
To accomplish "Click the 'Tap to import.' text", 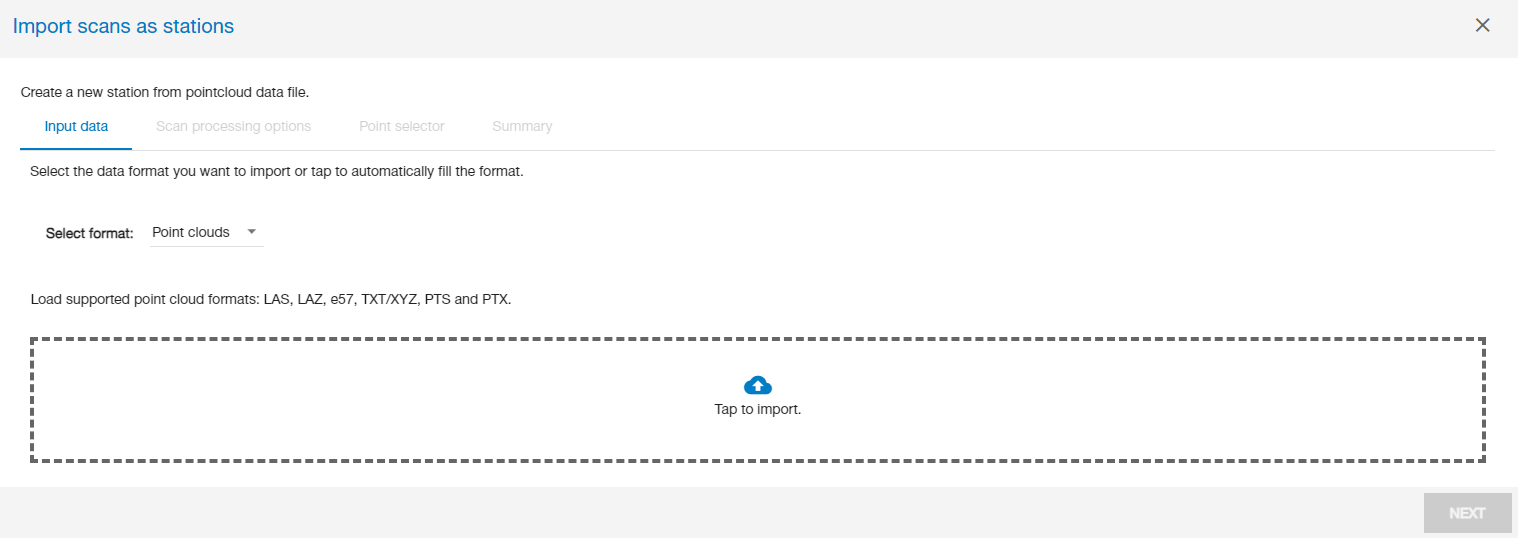I will pos(758,409).
